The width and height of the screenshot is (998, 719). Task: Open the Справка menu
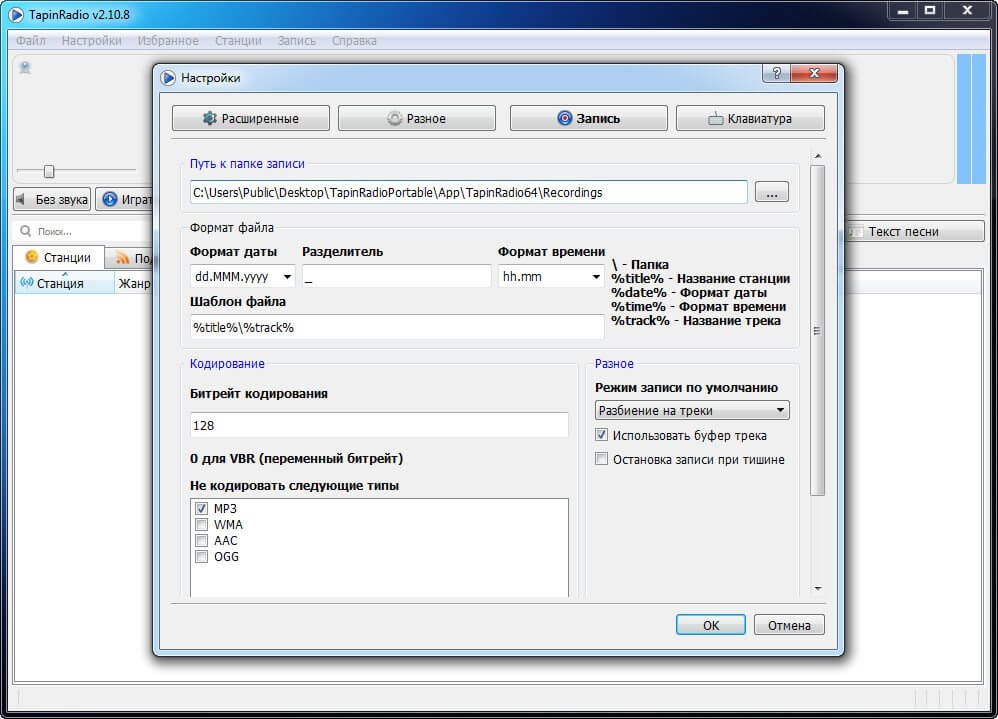click(x=354, y=41)
